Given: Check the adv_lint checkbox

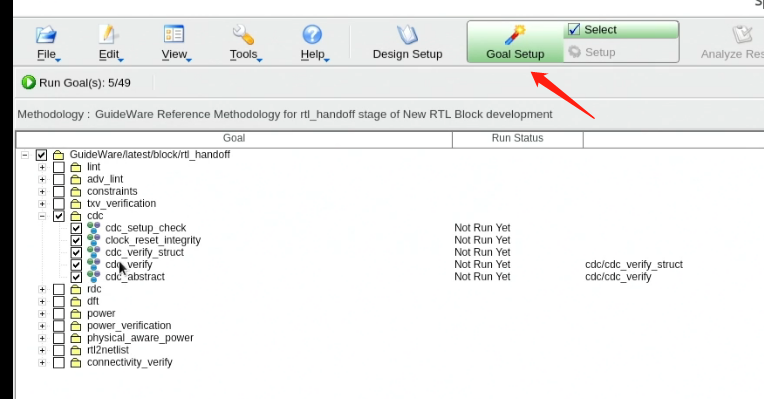Looking at the screenshot, I should 58,179.
